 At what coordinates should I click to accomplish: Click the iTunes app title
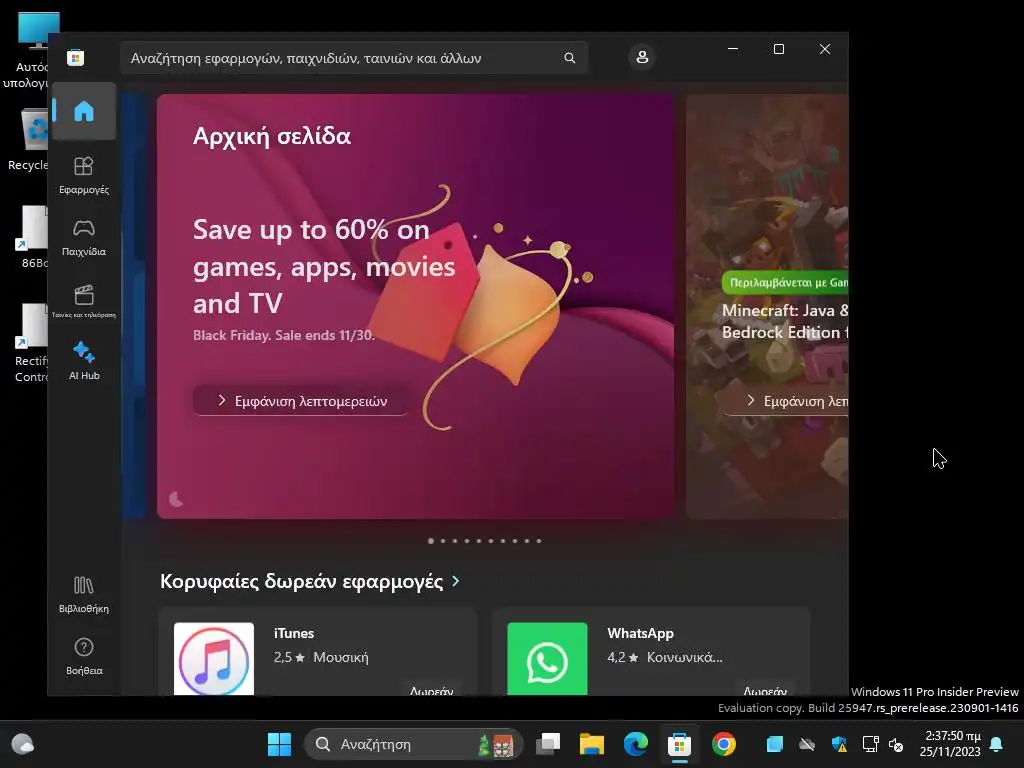[294, 633]
